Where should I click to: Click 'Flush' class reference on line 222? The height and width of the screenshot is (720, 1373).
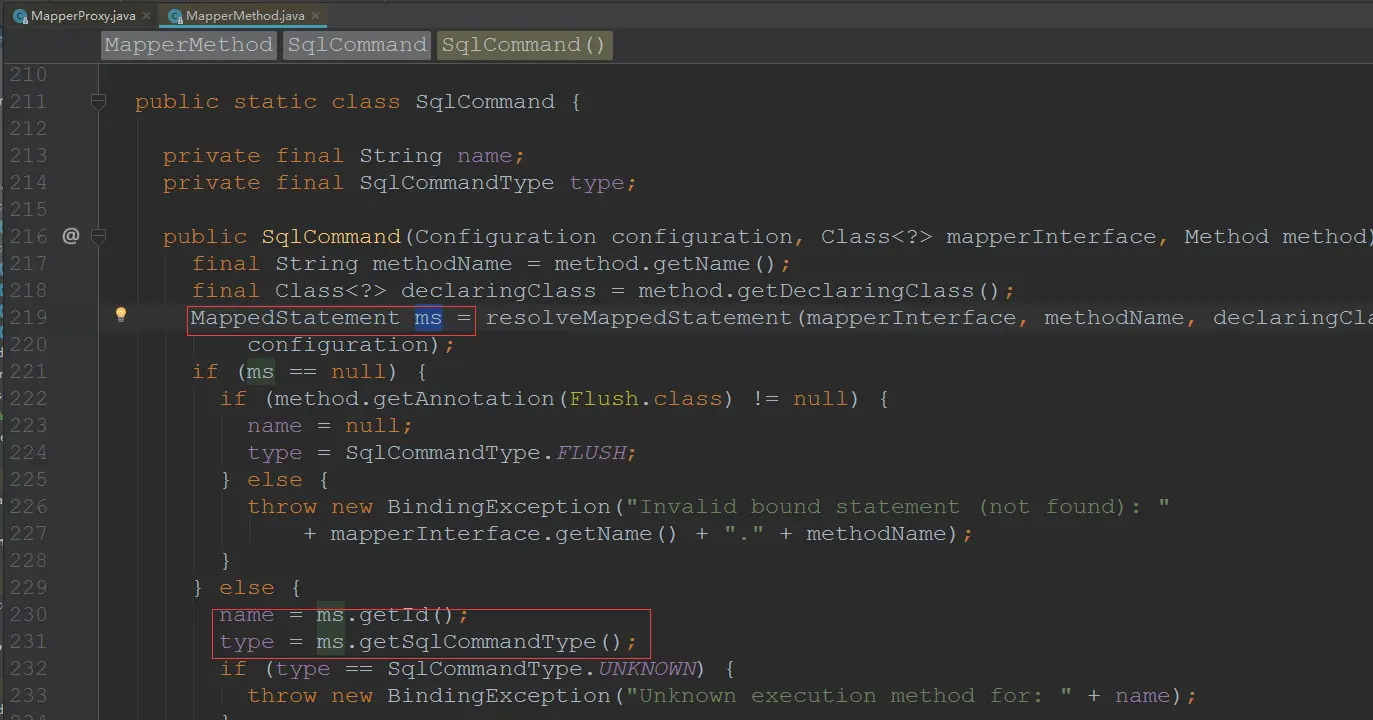click(604, 398)
